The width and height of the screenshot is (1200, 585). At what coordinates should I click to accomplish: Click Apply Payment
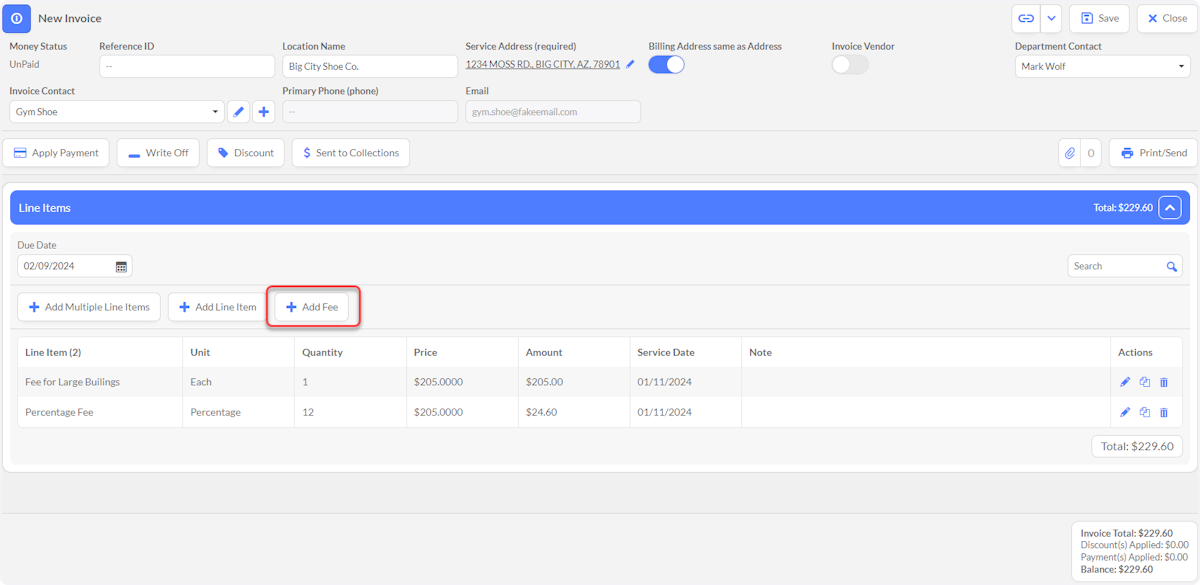tap(56, 153)
